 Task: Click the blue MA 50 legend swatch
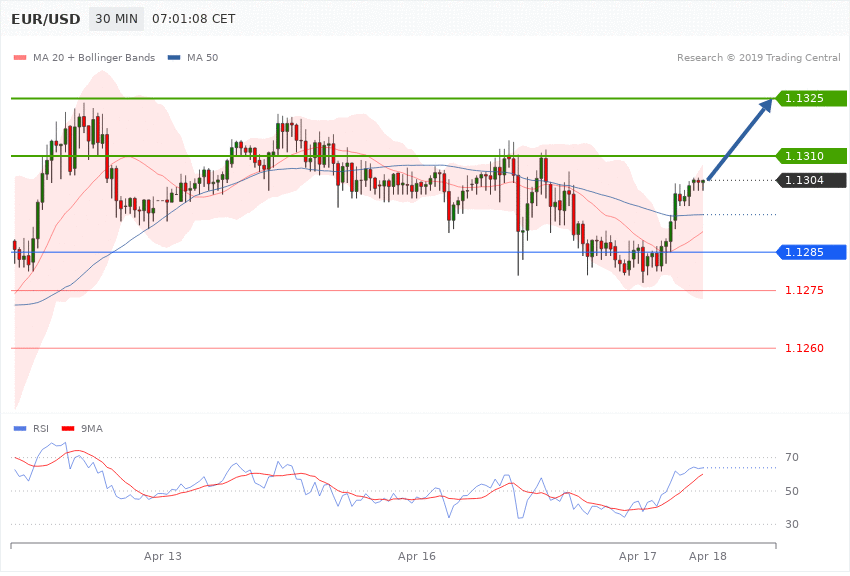(174, 57)
